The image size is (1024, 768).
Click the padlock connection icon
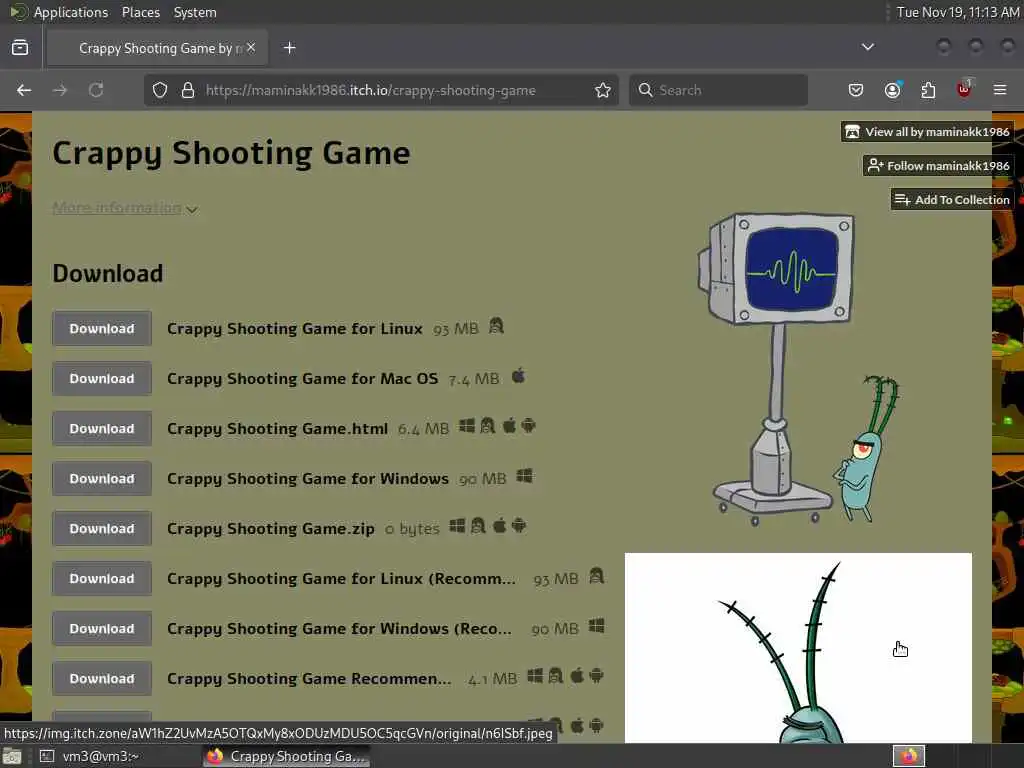click(188, 90)
